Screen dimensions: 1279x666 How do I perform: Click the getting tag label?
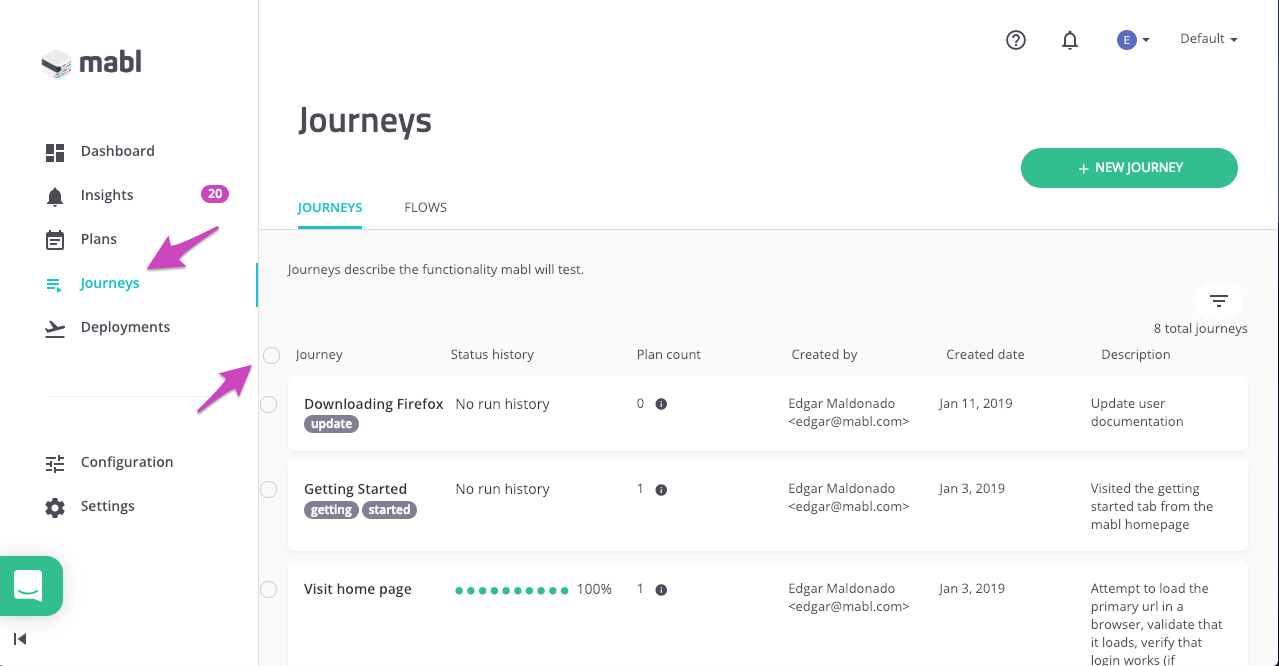pos(331,510)
